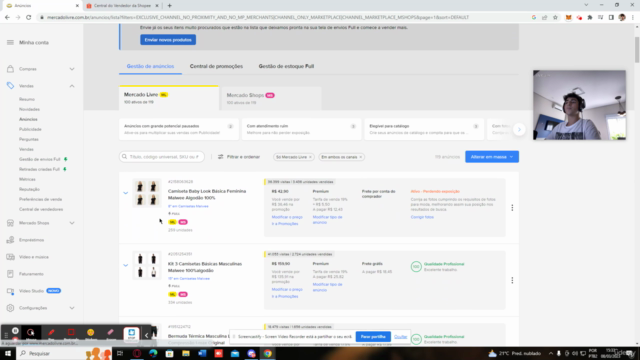The image size is (640, 360).
Task: Click the Screencastify stop recording button
Action: tap(131, 333)
